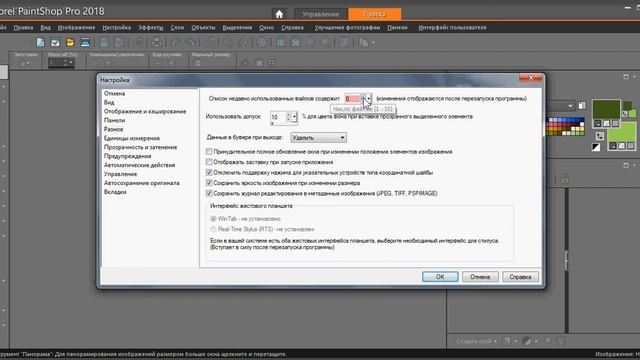
Task: Open the 'Улучшение фотографии' menu
Action: coord(347,27)
